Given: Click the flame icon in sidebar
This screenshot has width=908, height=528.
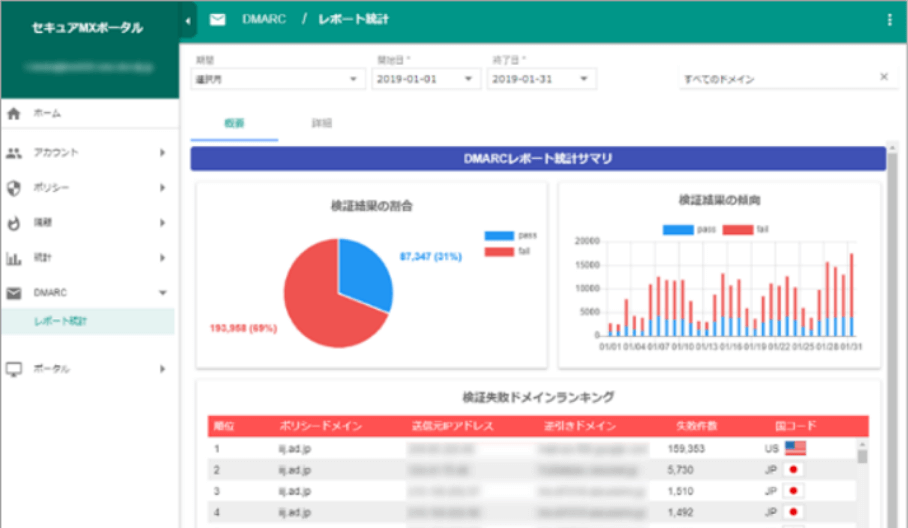Looking at the screenshot, I should (x=14, y=222).
